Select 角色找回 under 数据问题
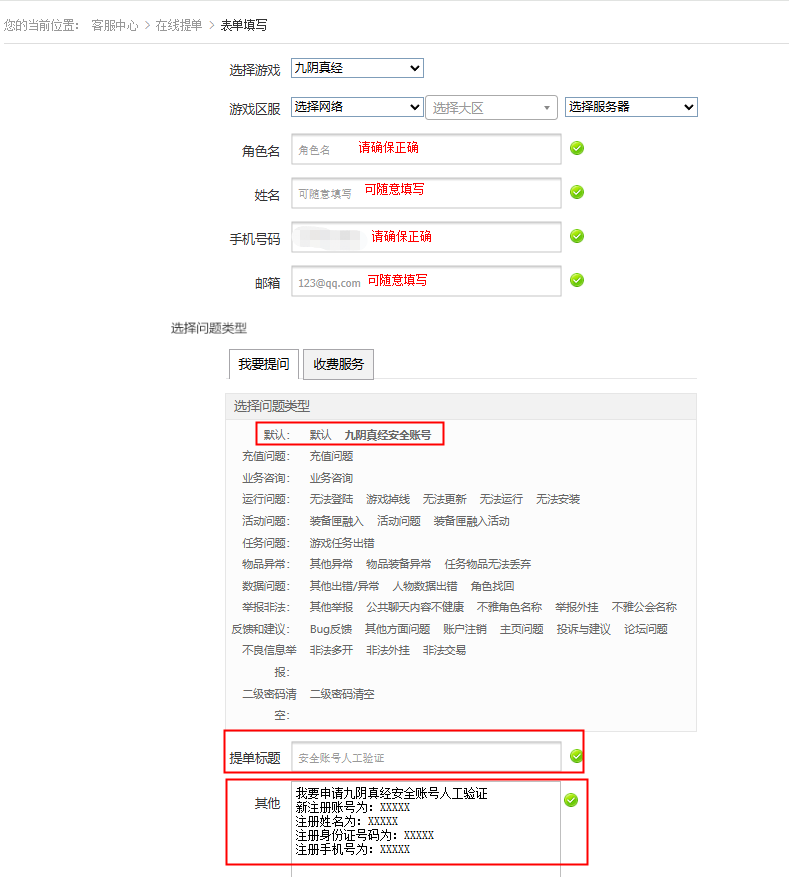This screenshot has width=789, height=877. click(x=492, y=586)
